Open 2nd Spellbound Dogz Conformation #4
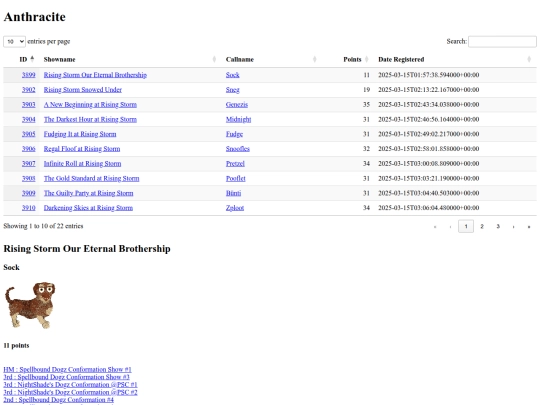The height and width of the screenshot is (405, 540). (59, 400)
